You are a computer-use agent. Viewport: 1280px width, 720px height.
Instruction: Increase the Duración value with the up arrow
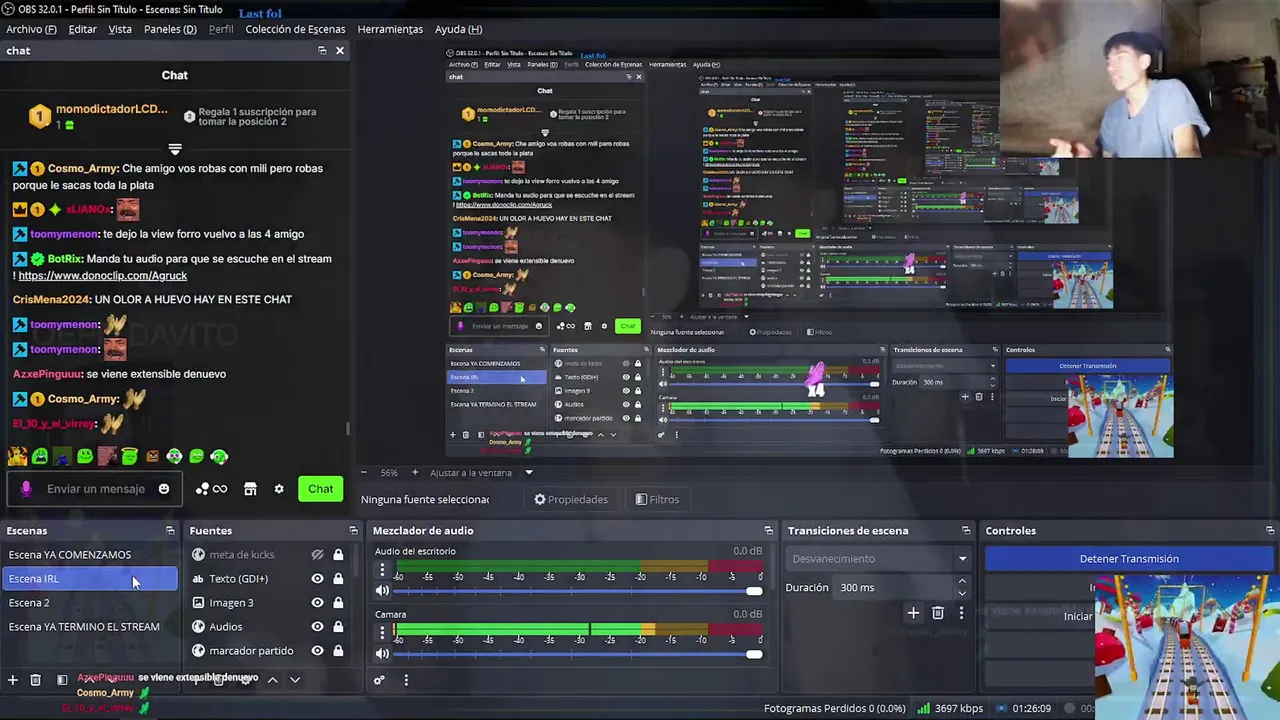pyautogui.click(x=962, y=581)
